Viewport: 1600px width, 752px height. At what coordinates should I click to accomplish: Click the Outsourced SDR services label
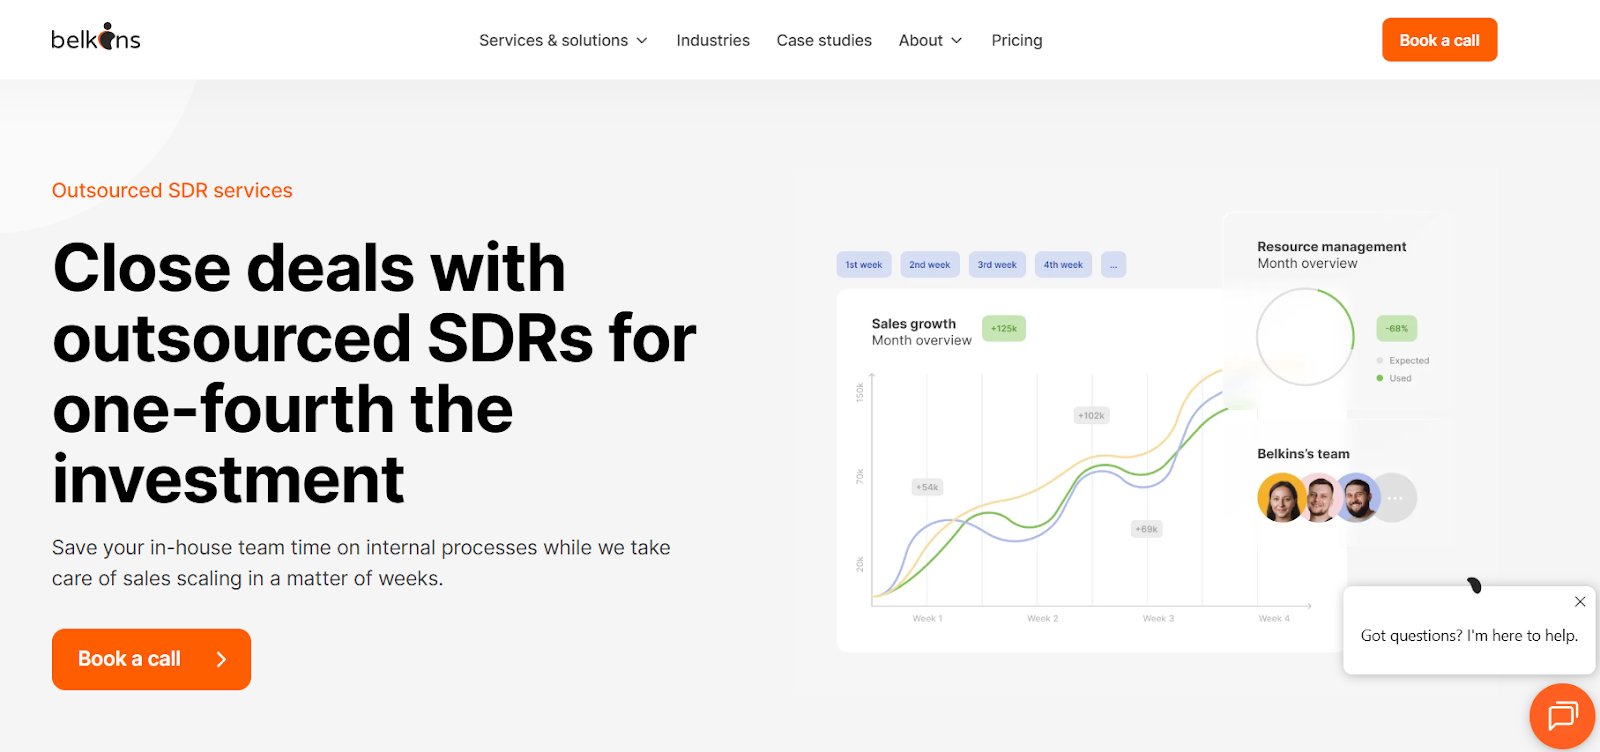point(172,190)
